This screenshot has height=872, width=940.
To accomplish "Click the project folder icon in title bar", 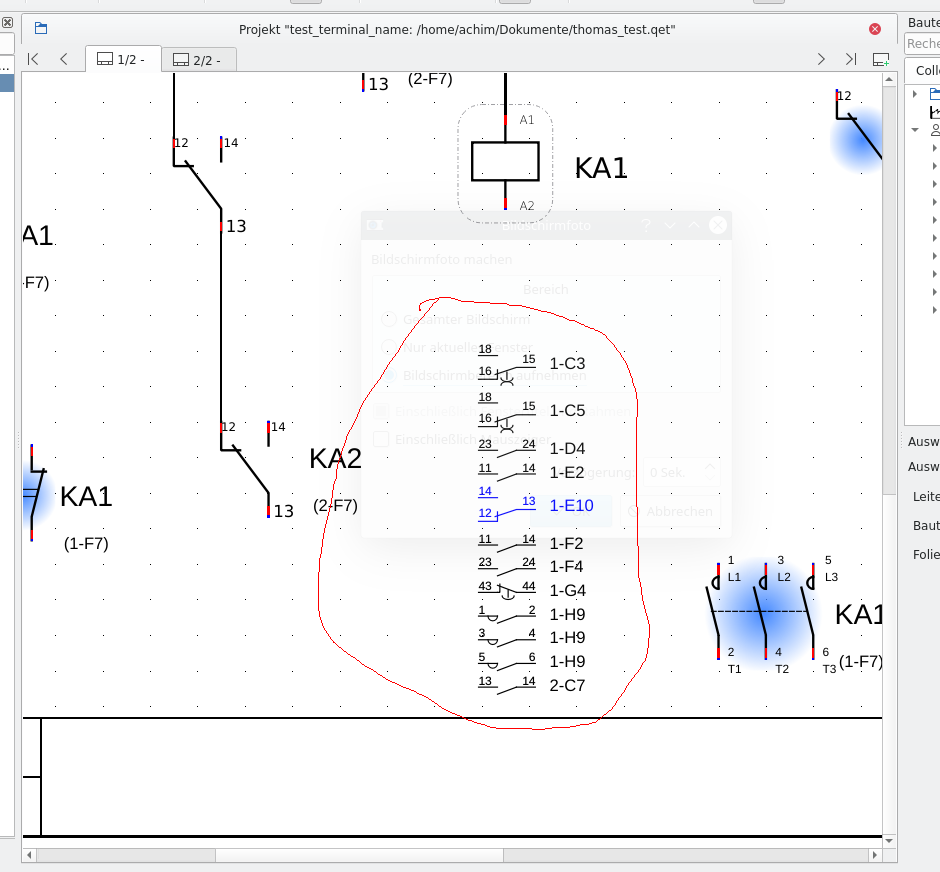I will coord(41,28).
